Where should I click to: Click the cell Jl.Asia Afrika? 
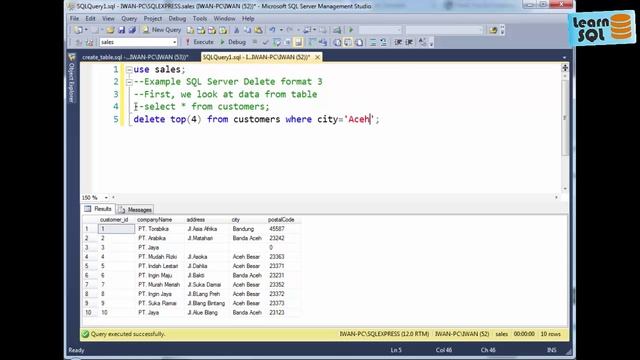pyautogui.click(x=202, y=229)
